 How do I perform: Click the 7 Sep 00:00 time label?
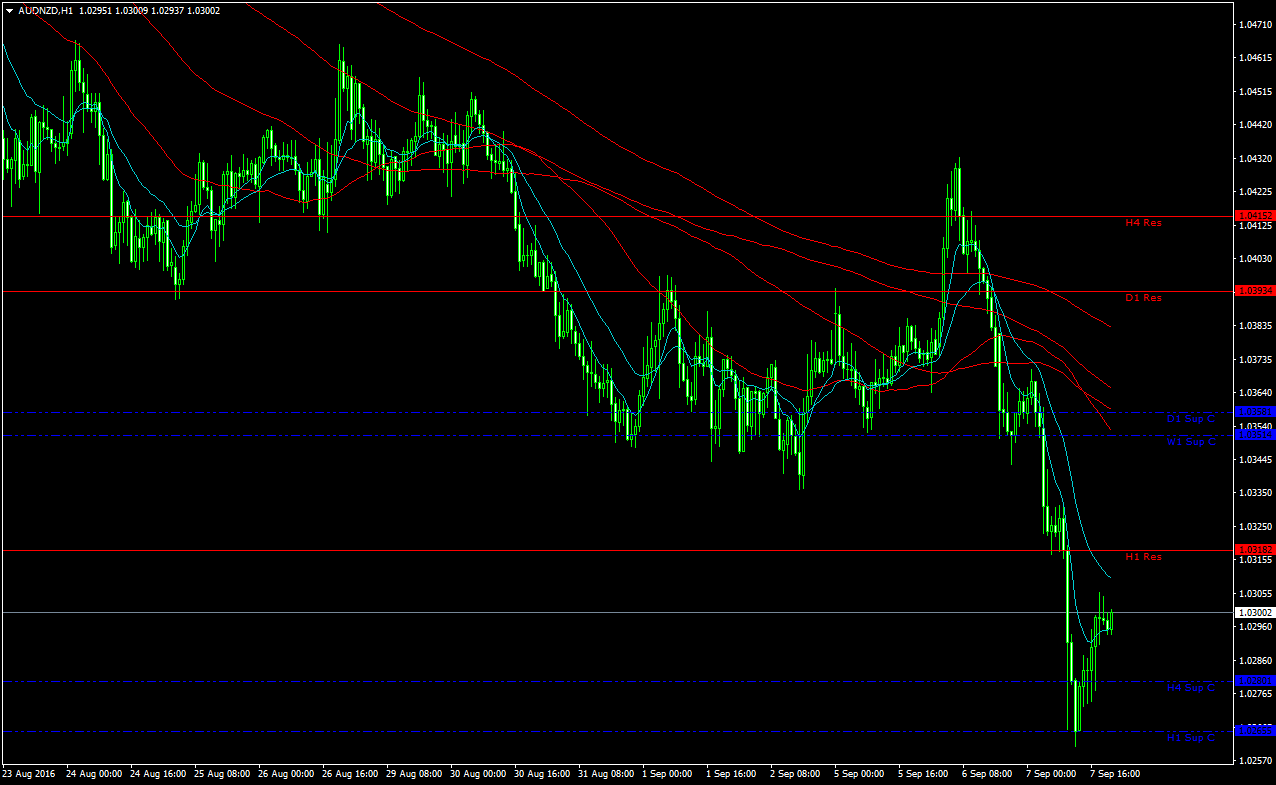point(1051,774)
